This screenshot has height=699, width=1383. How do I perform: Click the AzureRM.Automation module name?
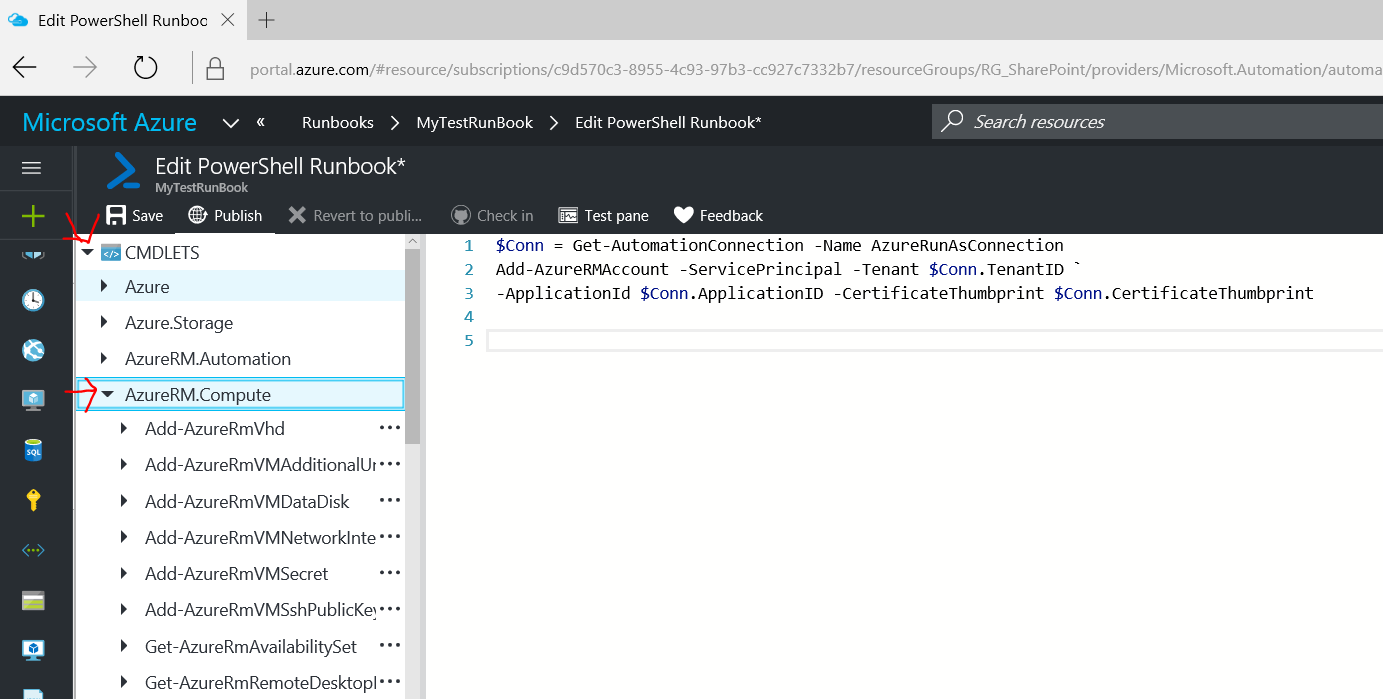point(208,359)
